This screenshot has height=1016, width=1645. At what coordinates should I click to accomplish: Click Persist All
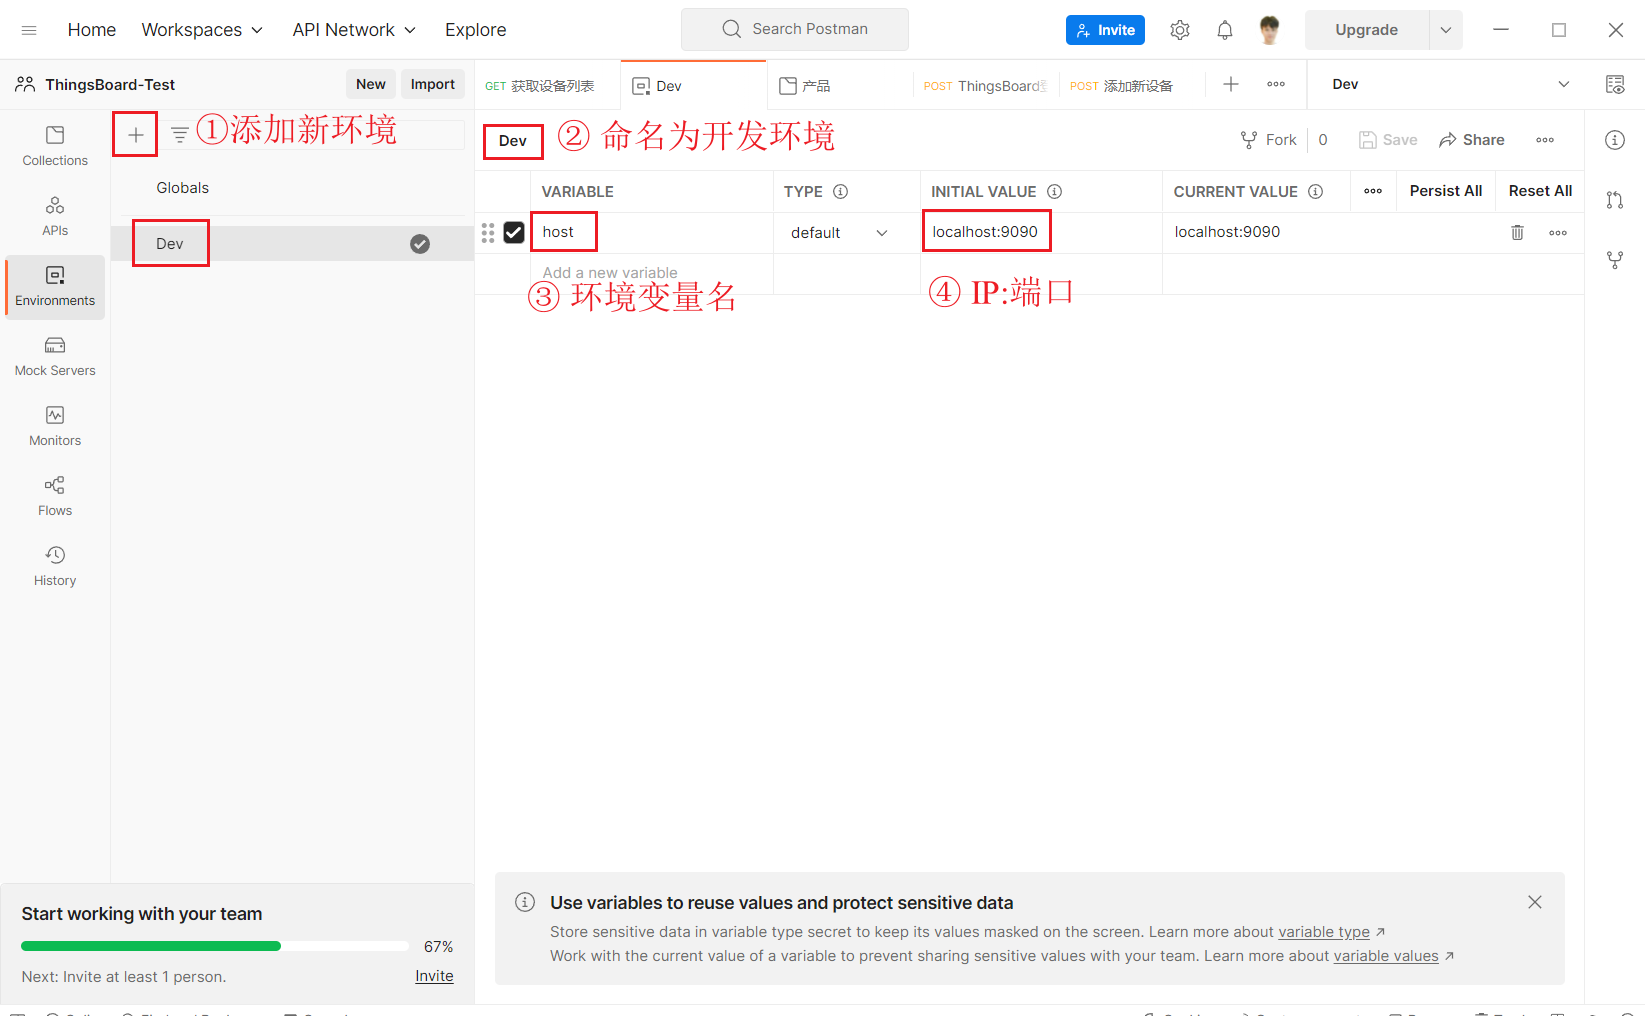click(x=1446, y=191)
